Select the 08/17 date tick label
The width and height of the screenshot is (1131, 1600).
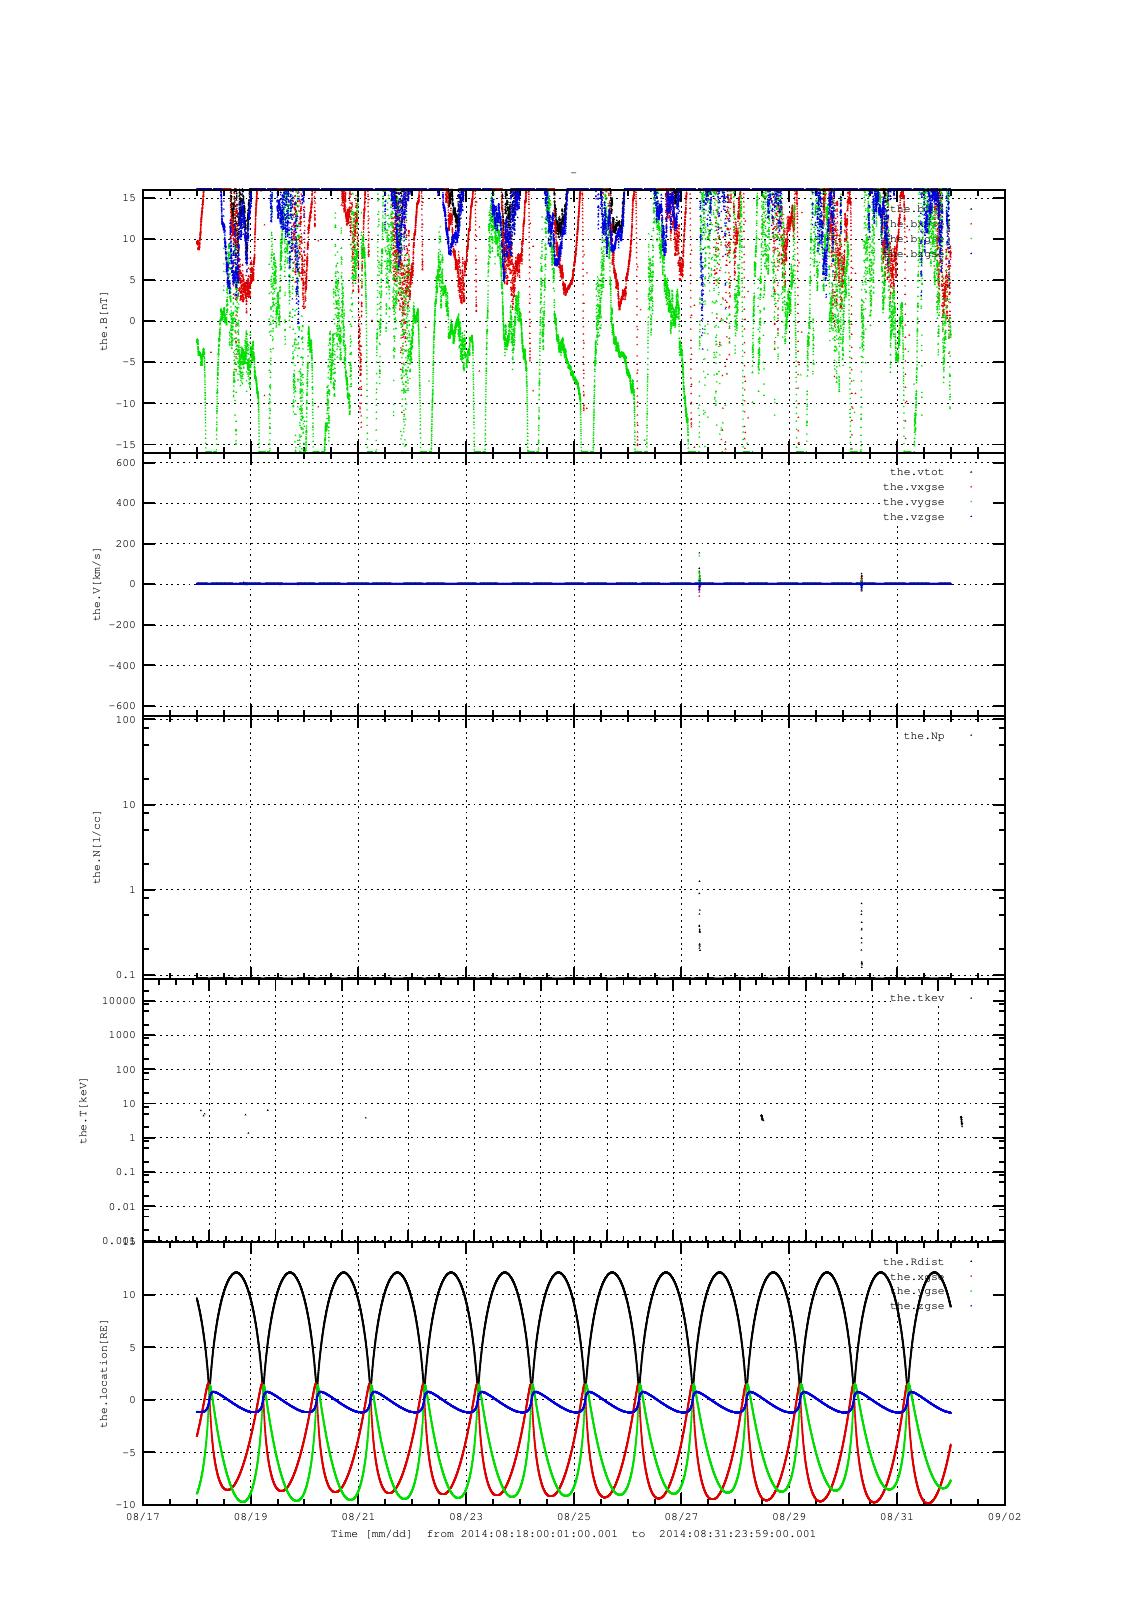[x=142, y=1516]
